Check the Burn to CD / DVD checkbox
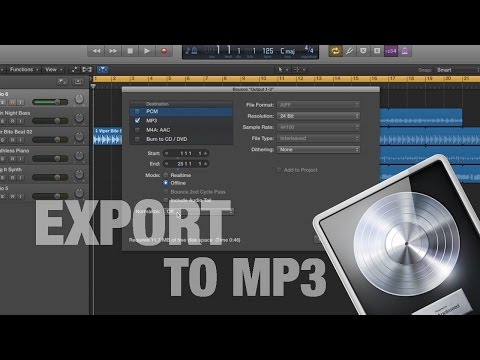Viewport: 480px width, 360px height. pyautogui.click(x=137, y=139)
